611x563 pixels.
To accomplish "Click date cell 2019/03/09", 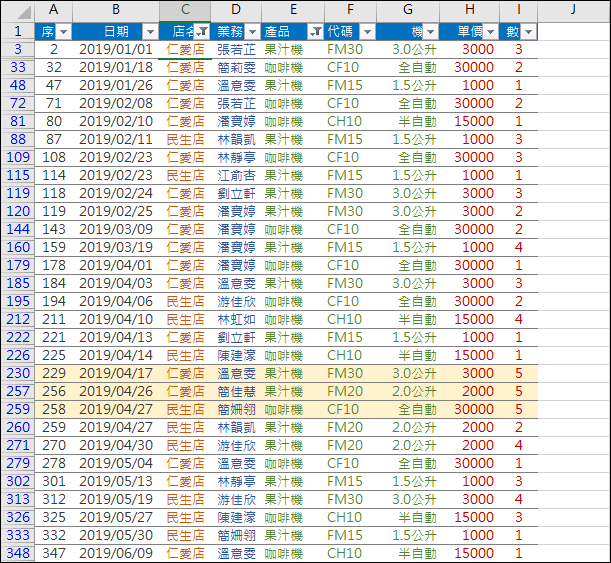I will point(116,229).
